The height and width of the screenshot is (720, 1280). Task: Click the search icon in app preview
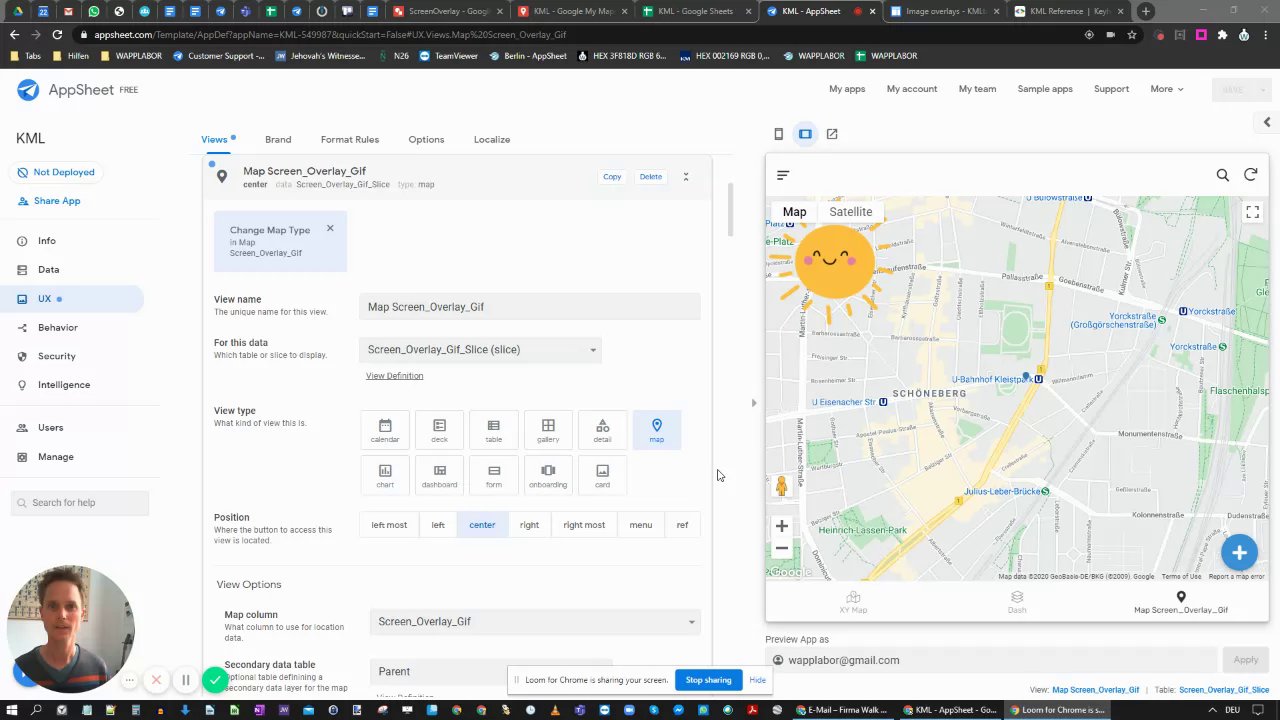click(1222, 175)
